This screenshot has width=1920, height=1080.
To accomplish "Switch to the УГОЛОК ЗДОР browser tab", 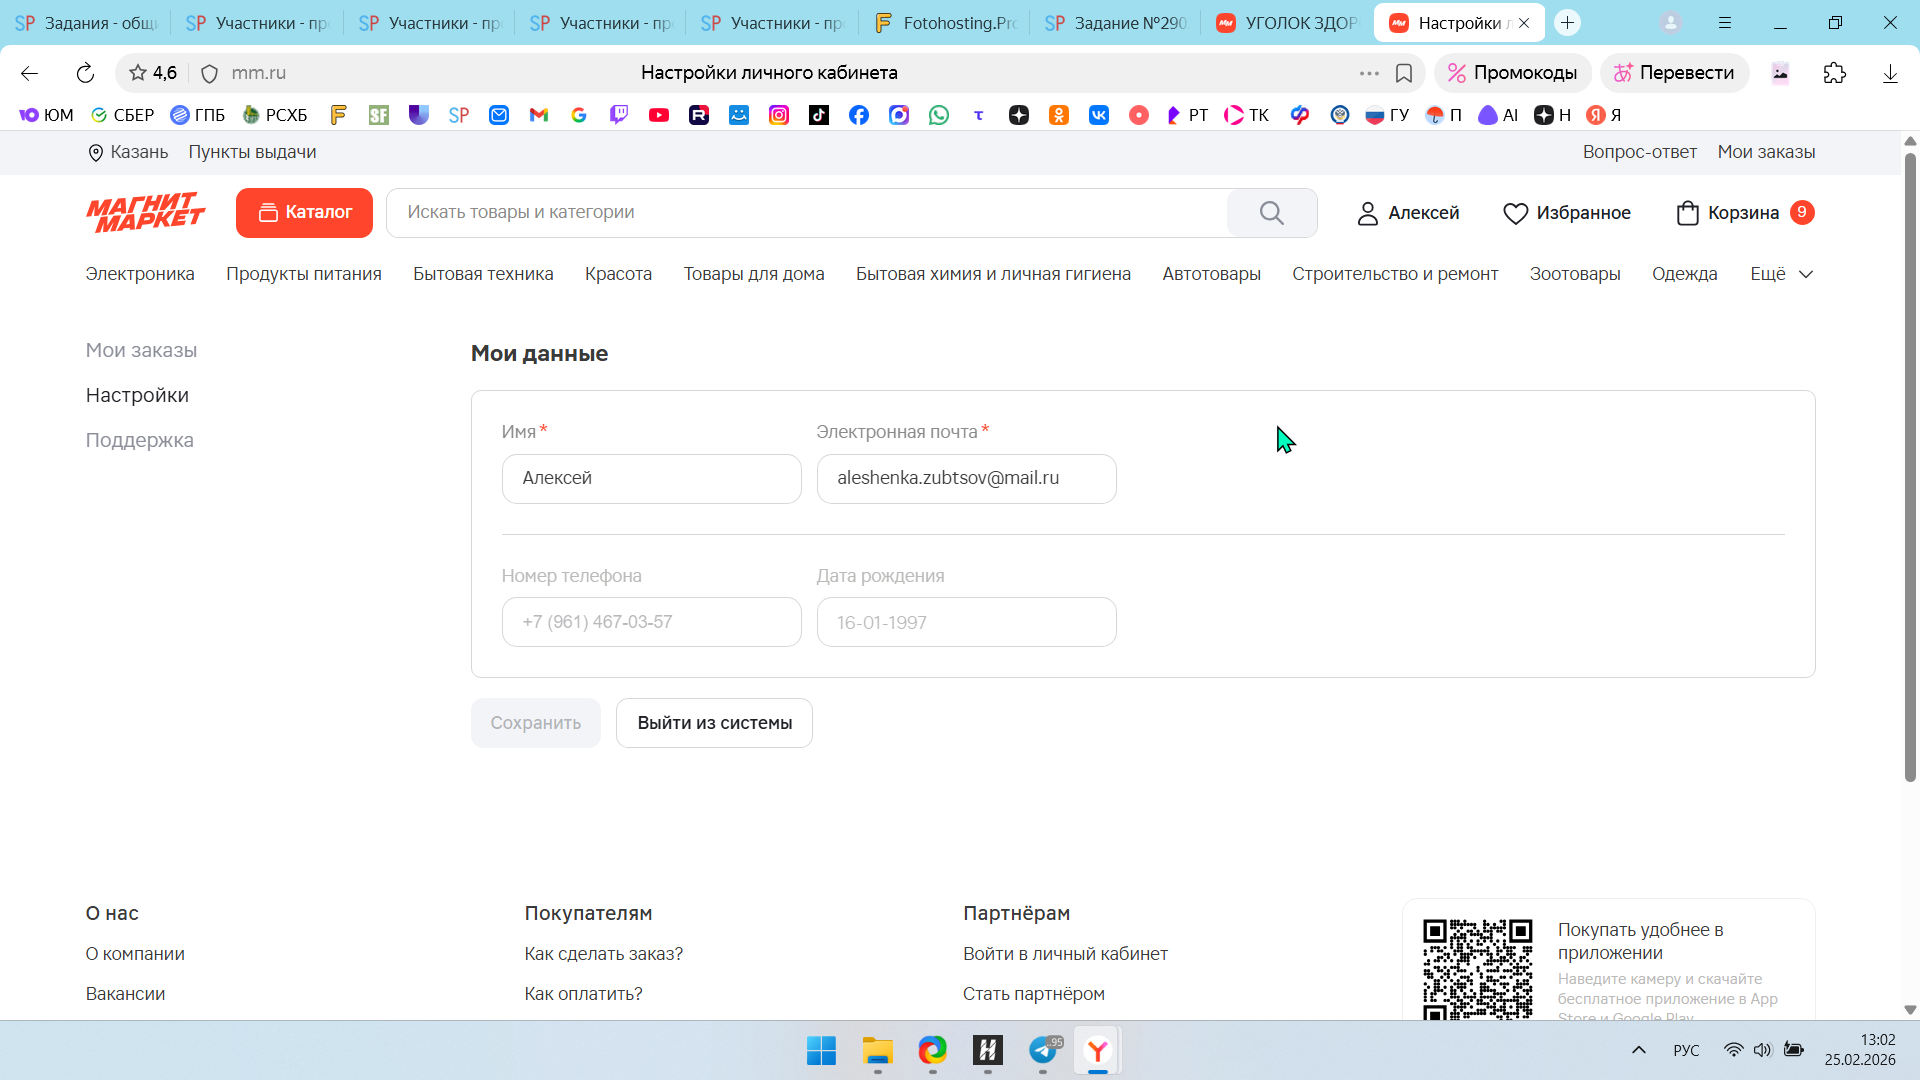I will (x=1288, y=23).
